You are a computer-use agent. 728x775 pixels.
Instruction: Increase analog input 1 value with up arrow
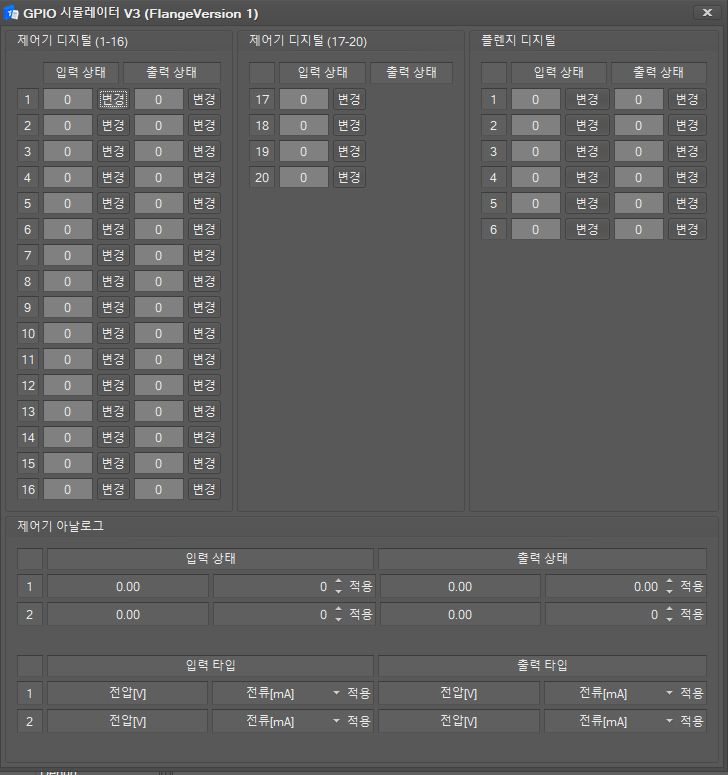click(338, 582)
